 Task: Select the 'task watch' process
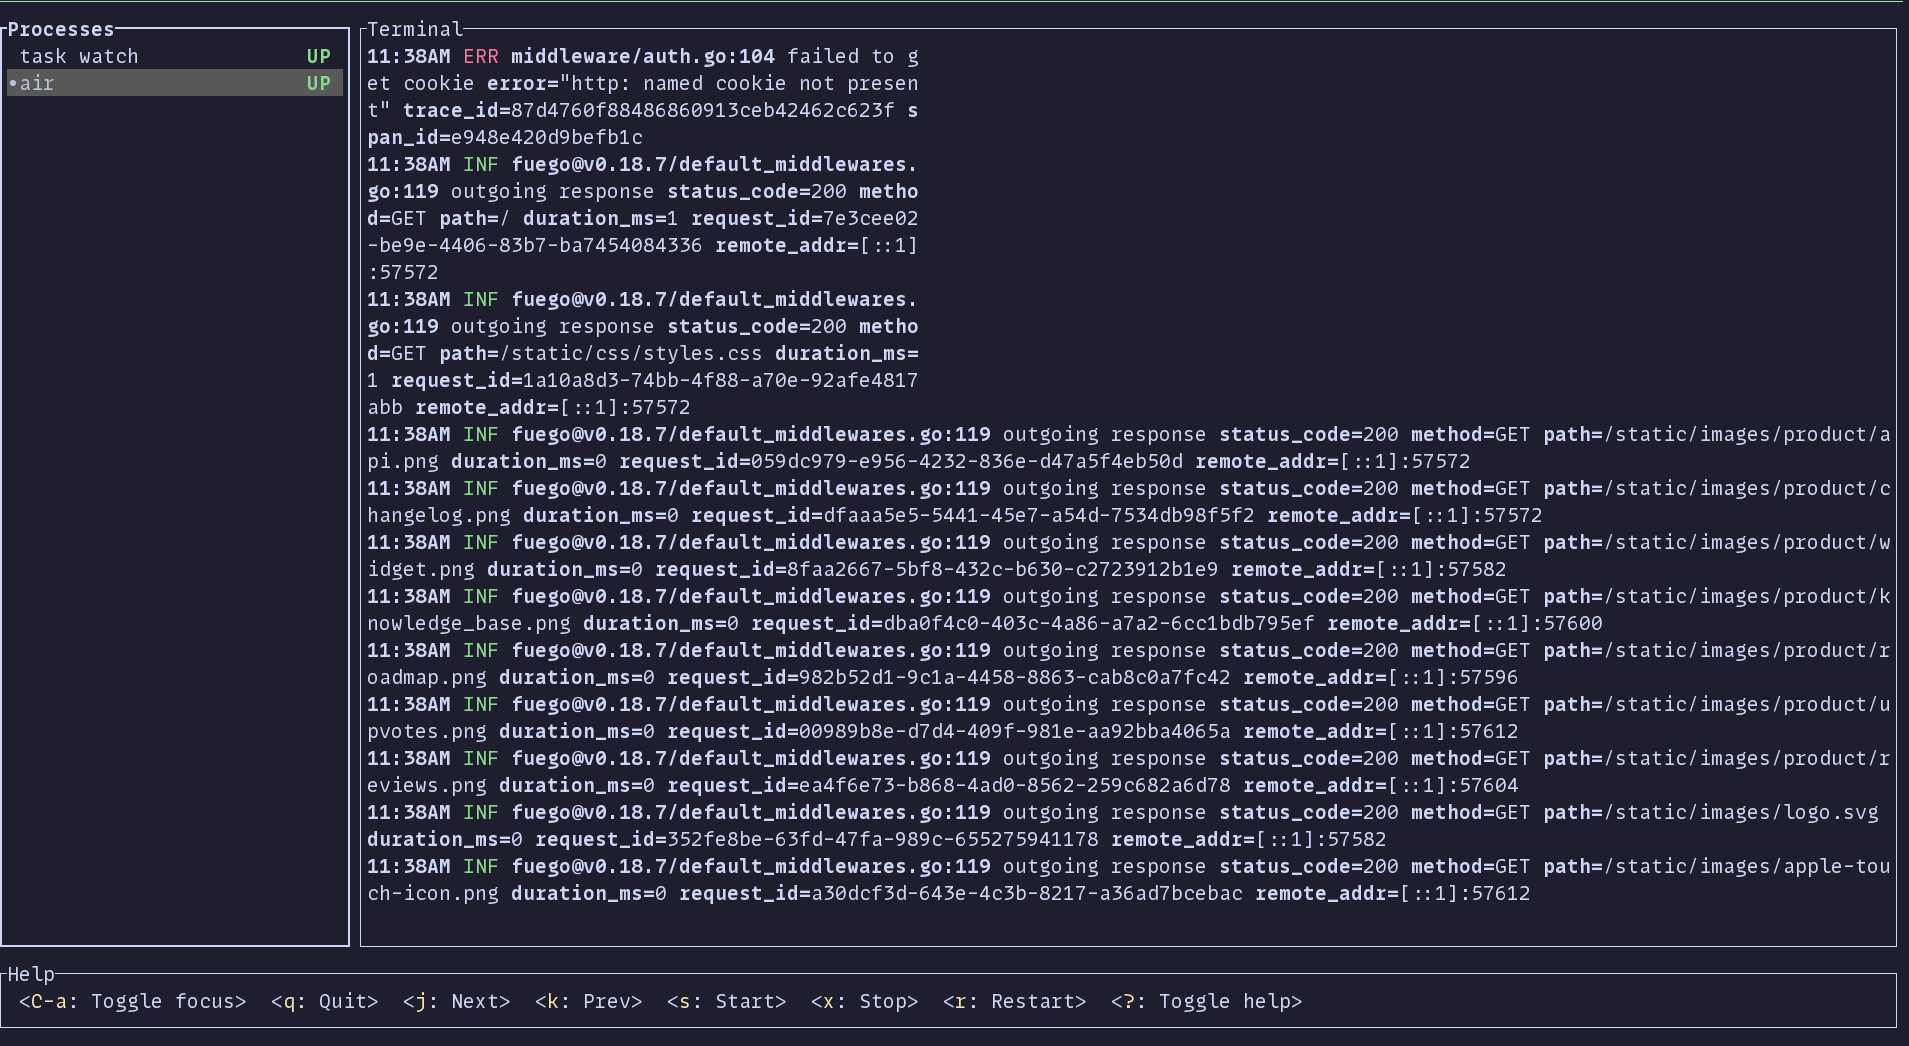pos(79,57)
